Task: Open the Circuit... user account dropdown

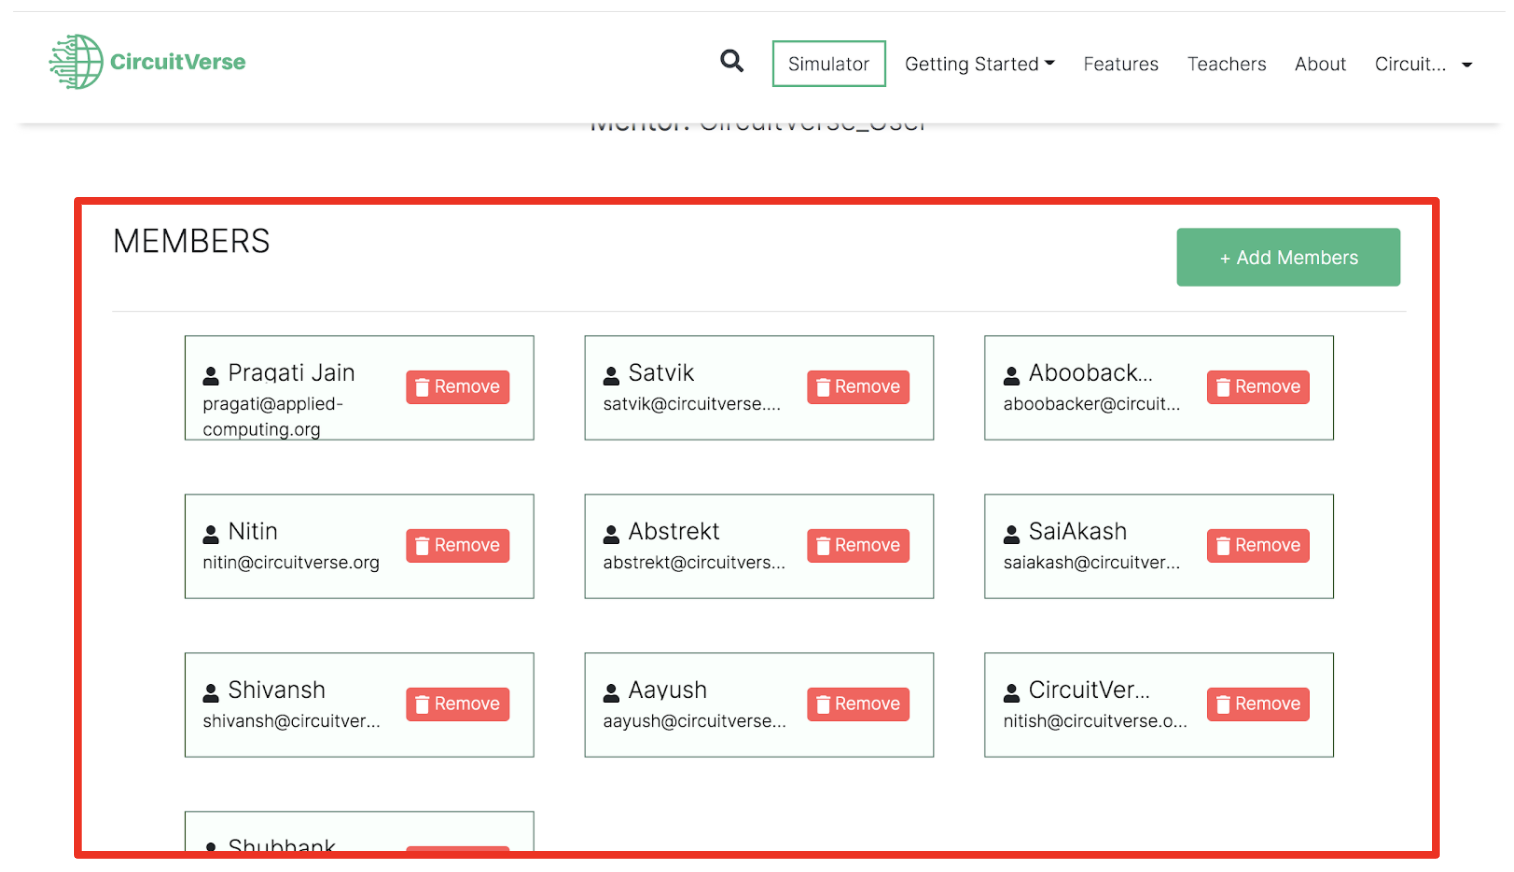Action: click(x=1423, y=64)
